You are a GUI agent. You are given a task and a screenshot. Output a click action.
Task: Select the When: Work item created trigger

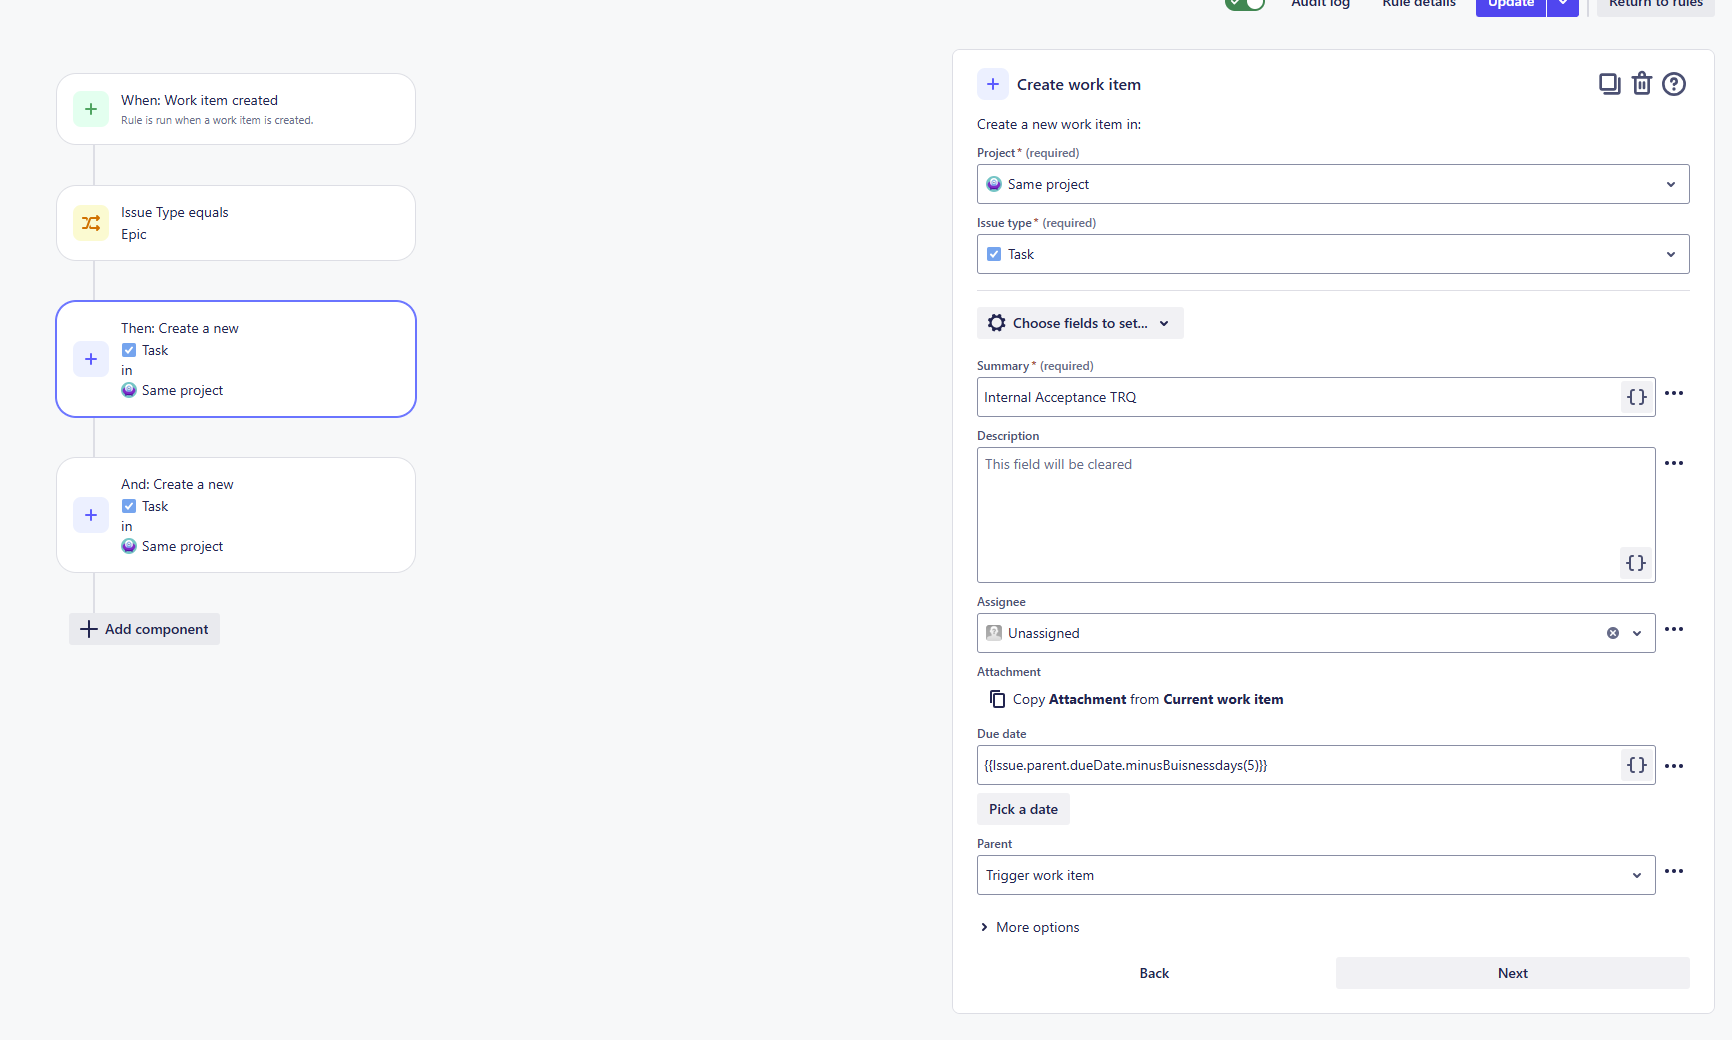(236, 109)
